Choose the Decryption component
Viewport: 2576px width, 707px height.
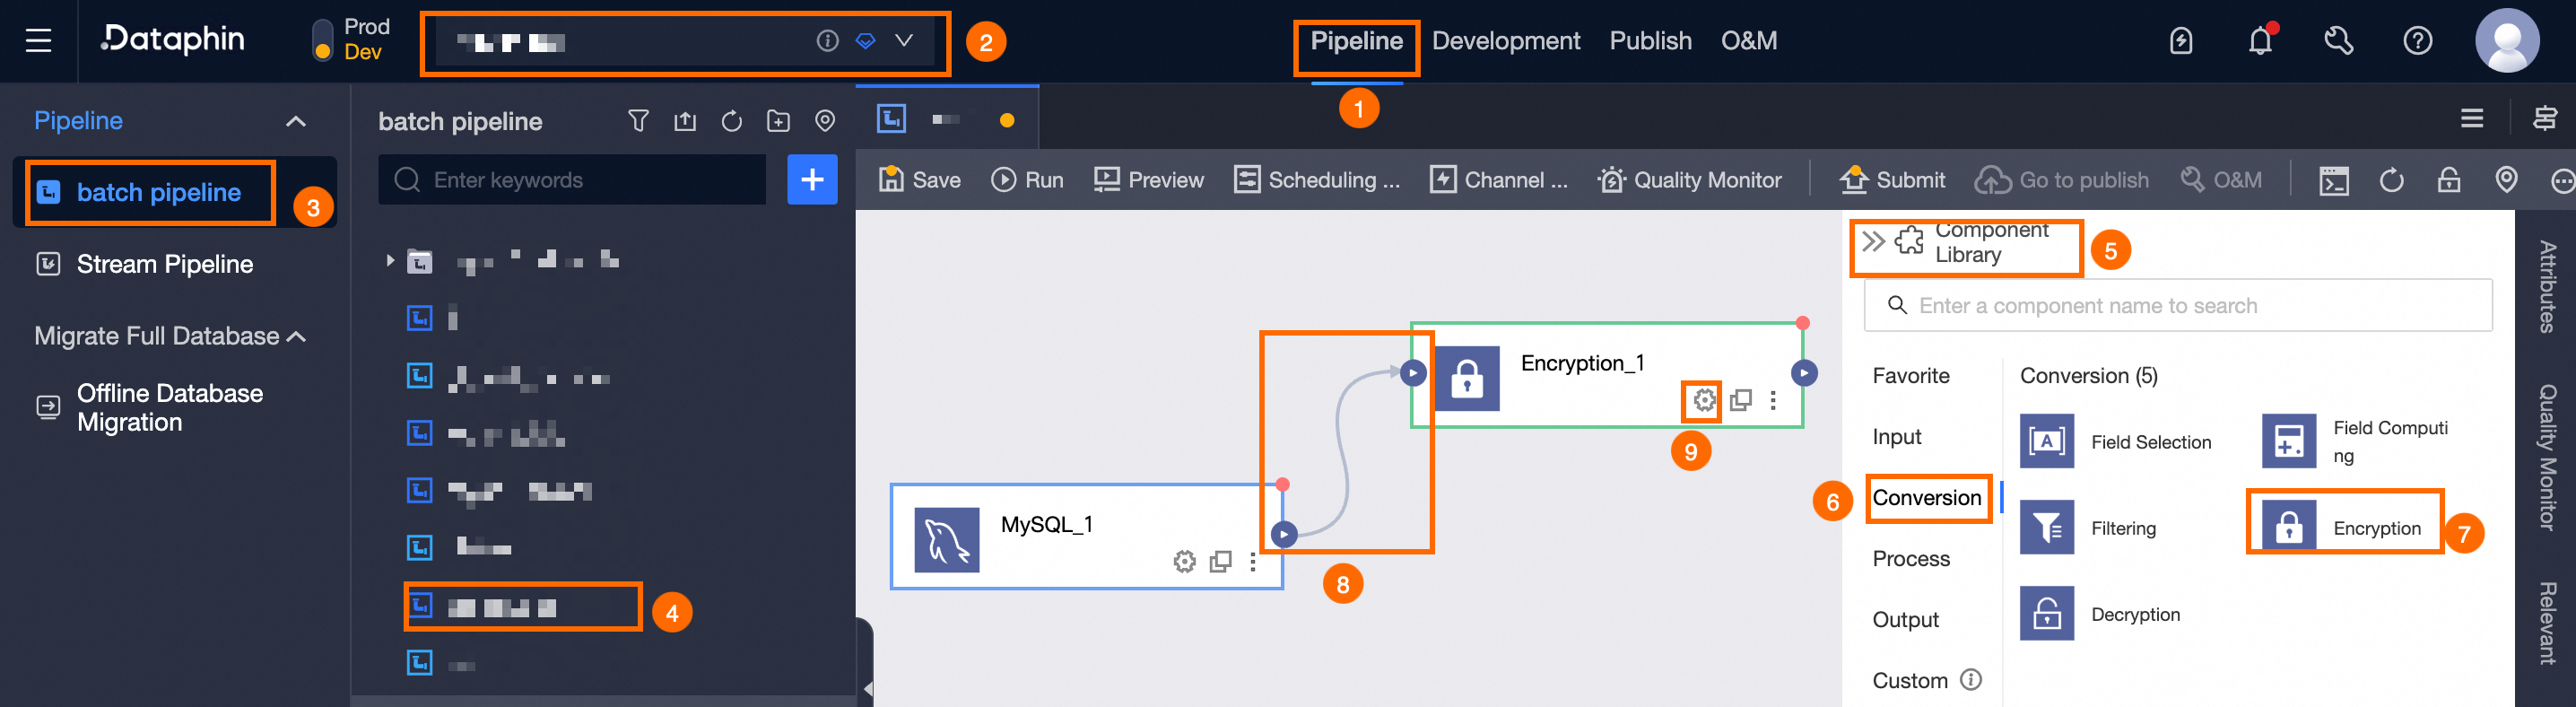coord(2100,614)
